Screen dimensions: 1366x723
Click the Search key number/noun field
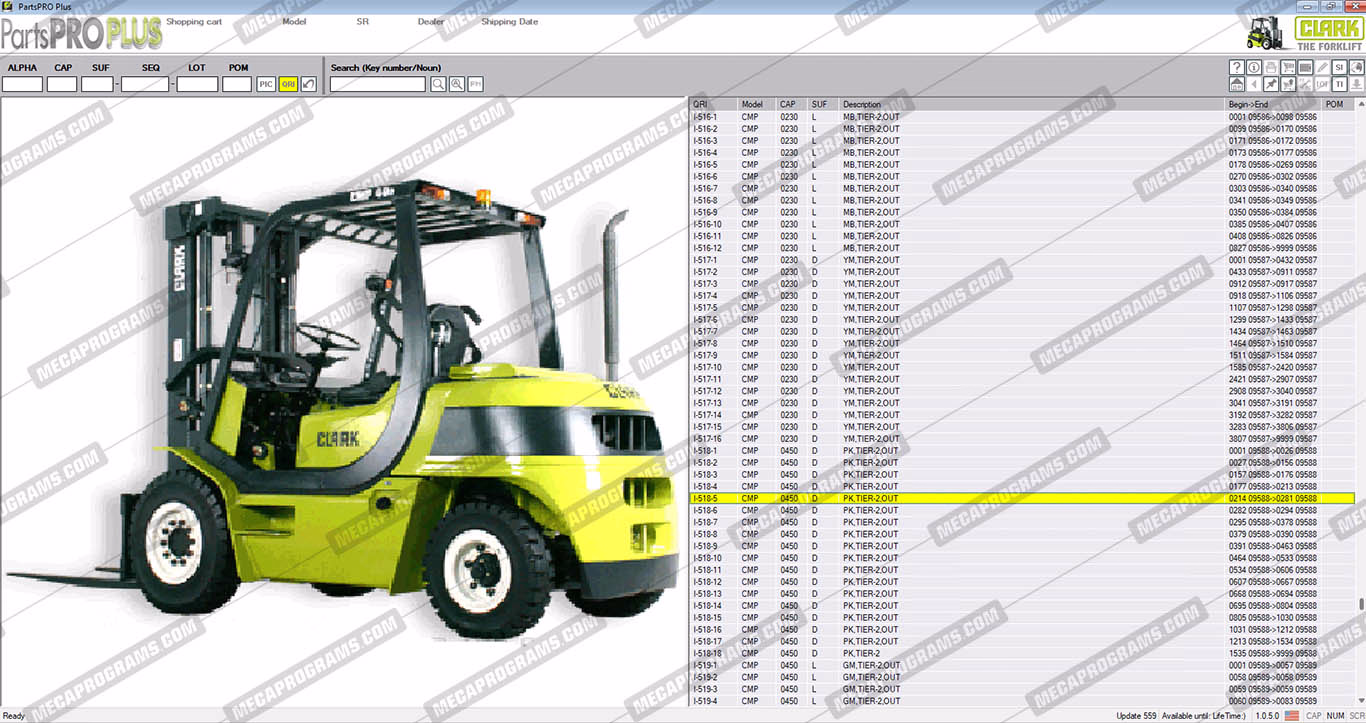pyautogui.click(x=378, y=84)
